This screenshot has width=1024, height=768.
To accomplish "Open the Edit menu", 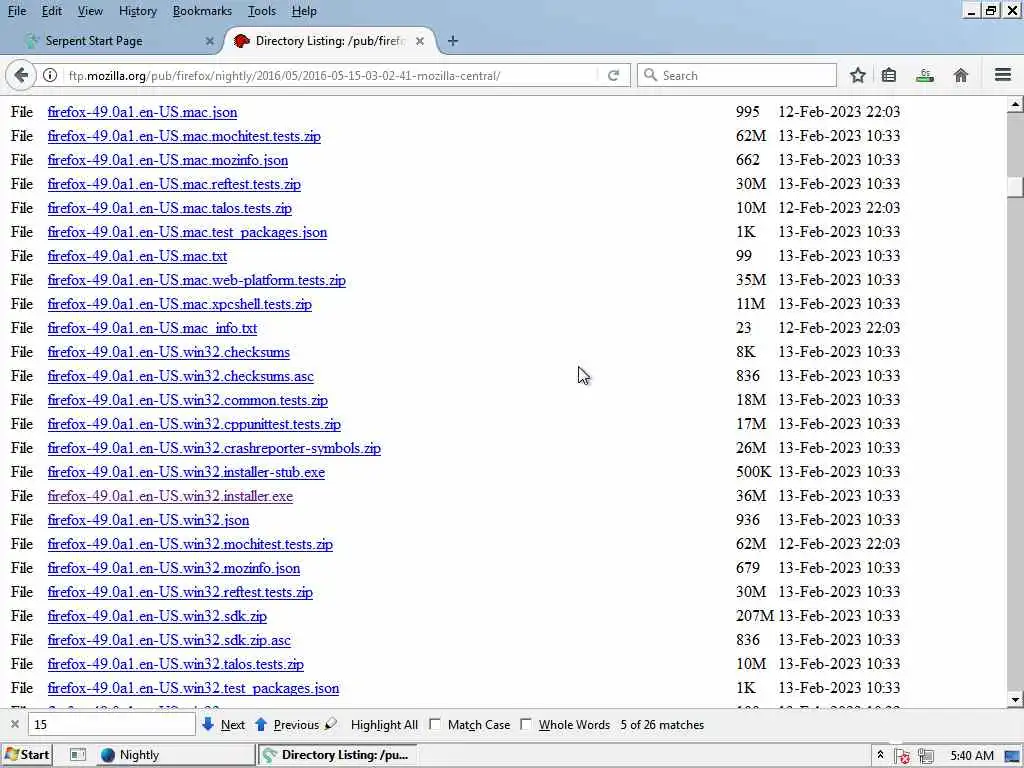I will 52,11.
